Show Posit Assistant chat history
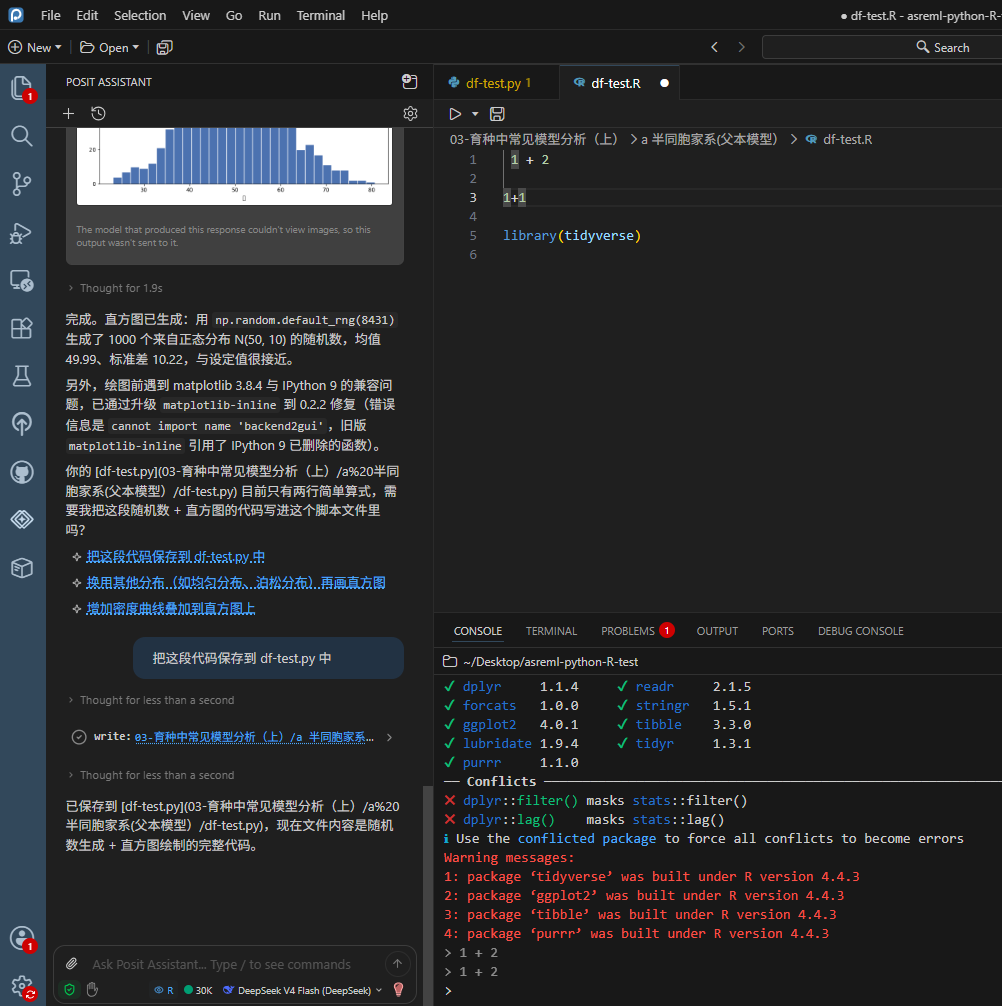The image size is (1002, 1006). pos(98,114)
